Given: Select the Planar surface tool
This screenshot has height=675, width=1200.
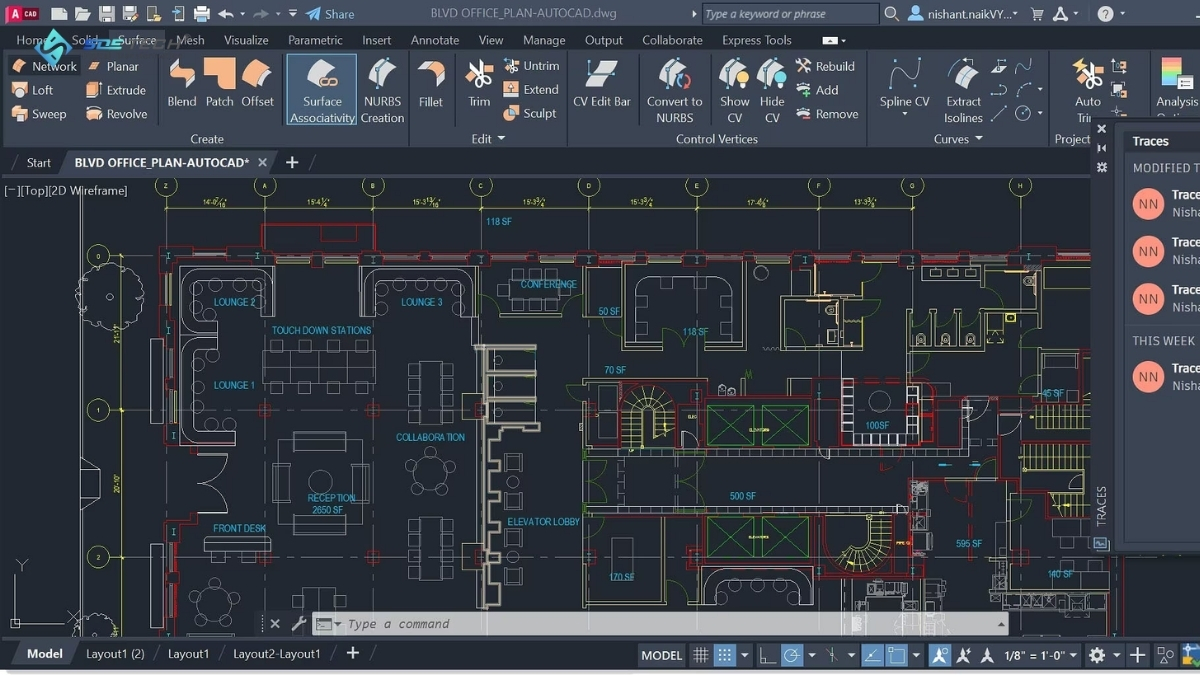Looking at the screenshot, I should point(112,66).
